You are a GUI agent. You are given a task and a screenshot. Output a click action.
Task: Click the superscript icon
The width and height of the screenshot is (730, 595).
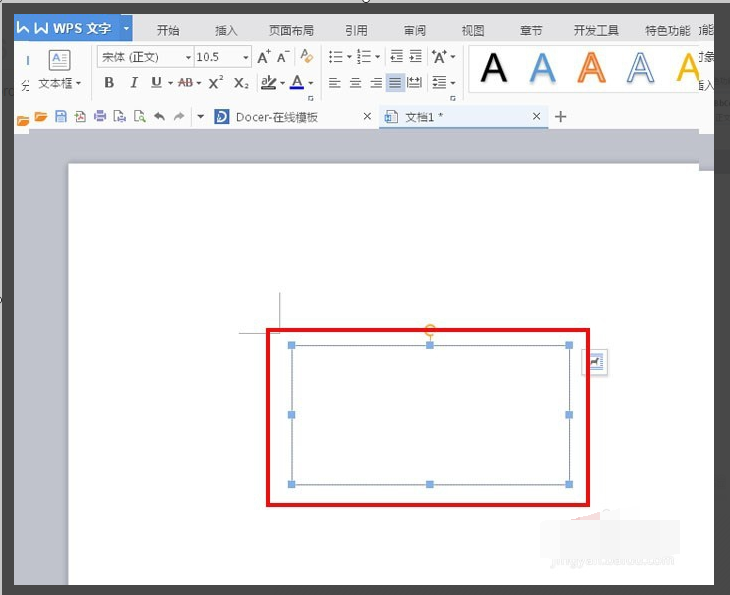[x=216, y=83]
